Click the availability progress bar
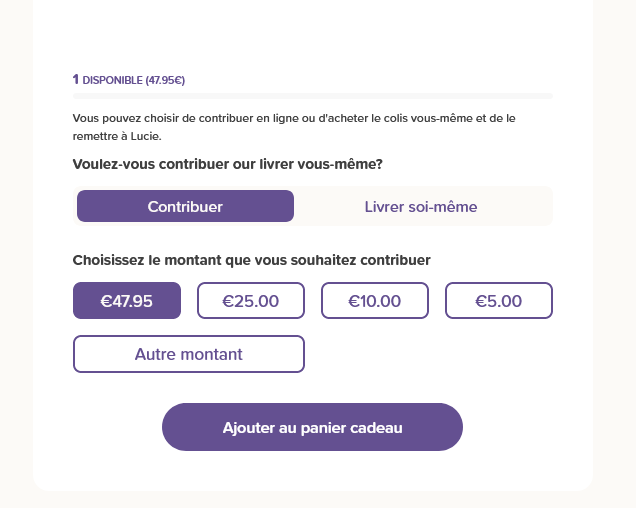Image resolution: width=636 pixels, height=508 pixels. [313, 96]
